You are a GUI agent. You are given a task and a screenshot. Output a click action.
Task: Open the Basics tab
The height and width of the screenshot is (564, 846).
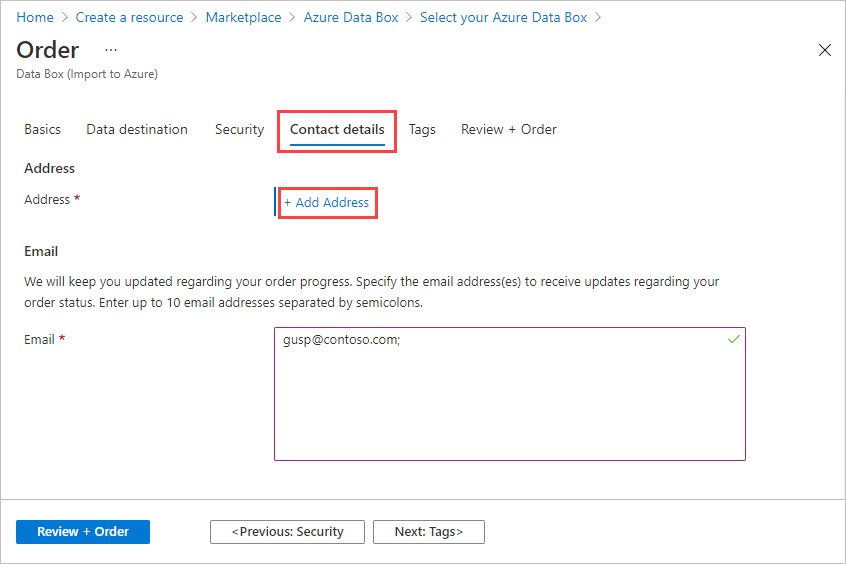click(42, 129)
